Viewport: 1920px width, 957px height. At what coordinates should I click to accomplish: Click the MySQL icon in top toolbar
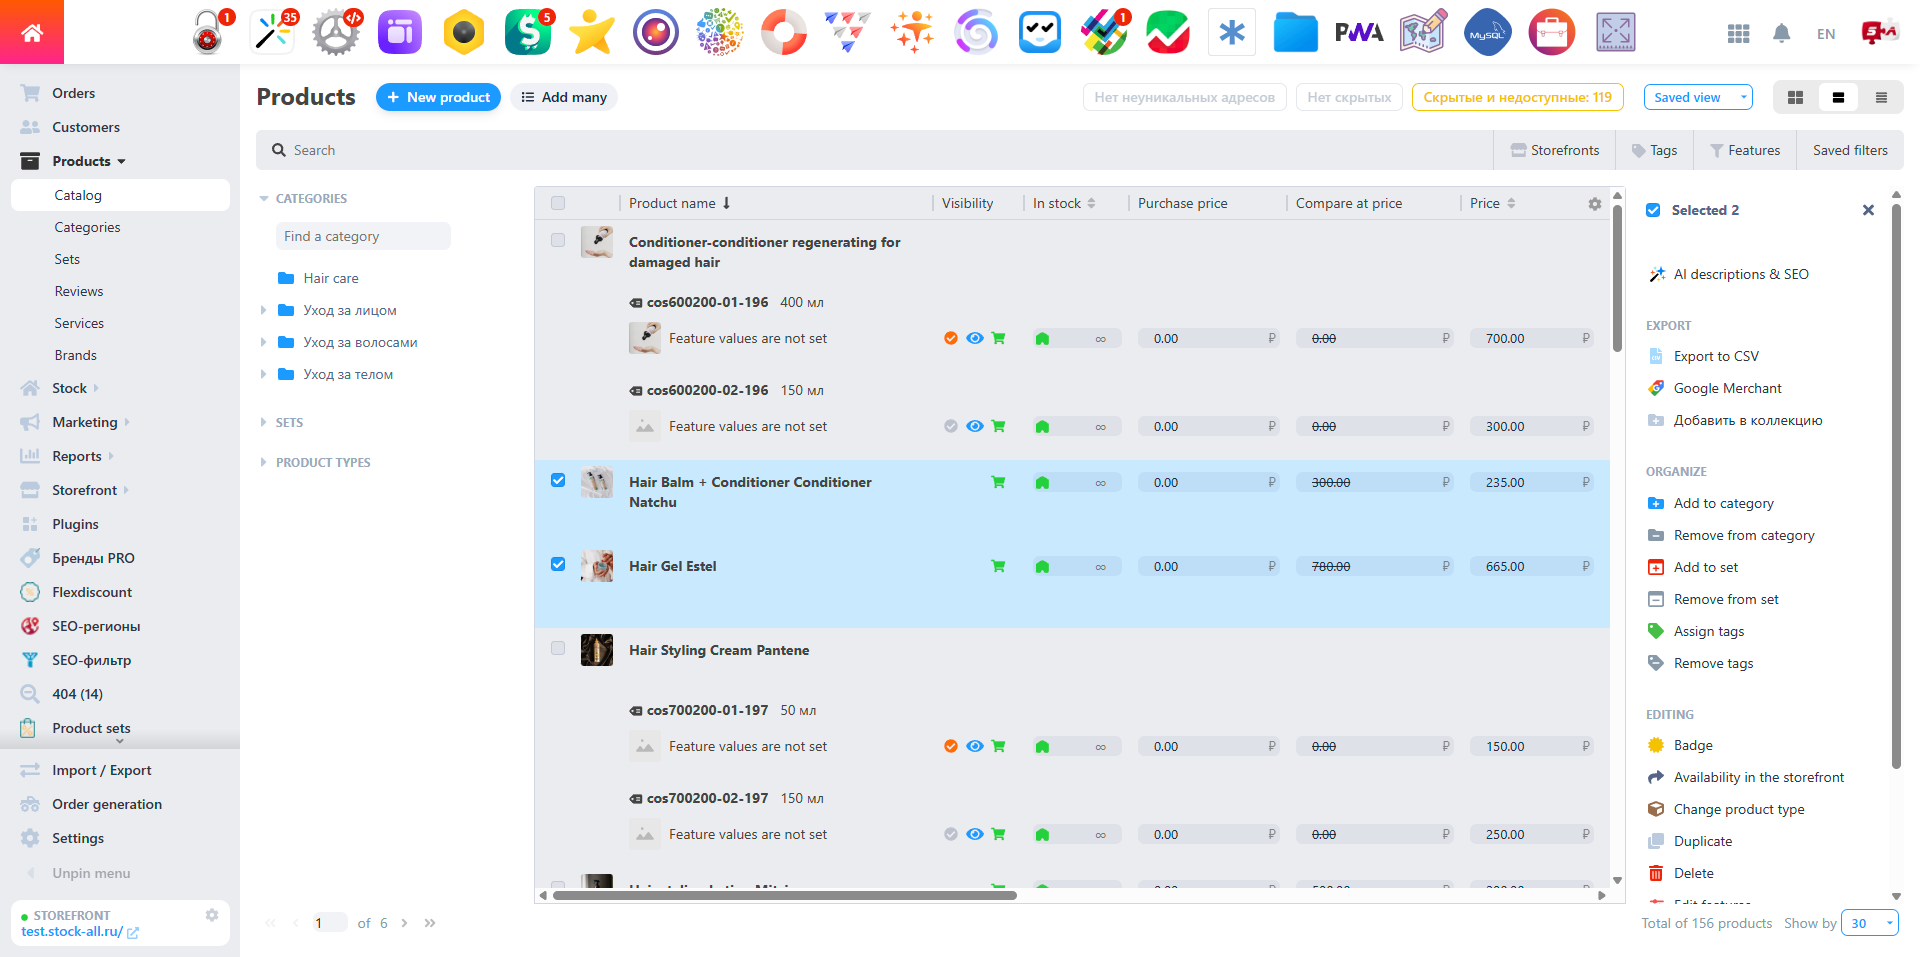click(x=1487, y=31)
